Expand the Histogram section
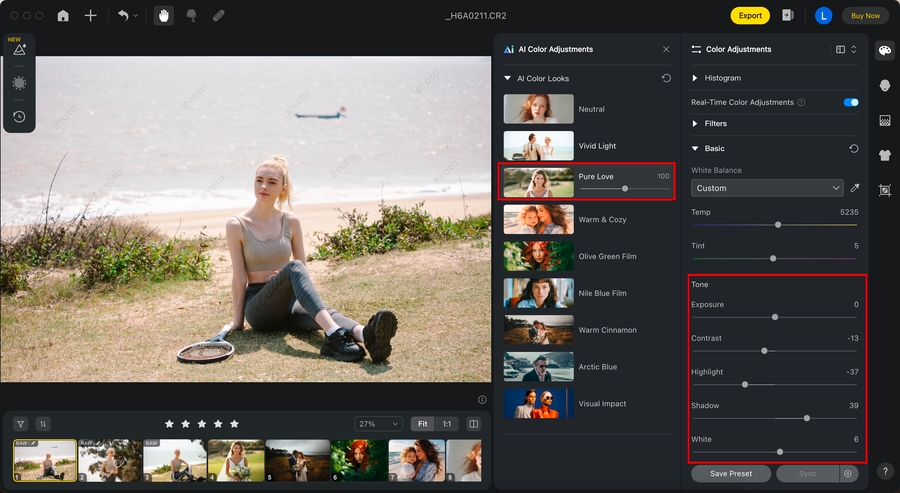This screenshot has height=493, width=900. [x=696, y=78]
